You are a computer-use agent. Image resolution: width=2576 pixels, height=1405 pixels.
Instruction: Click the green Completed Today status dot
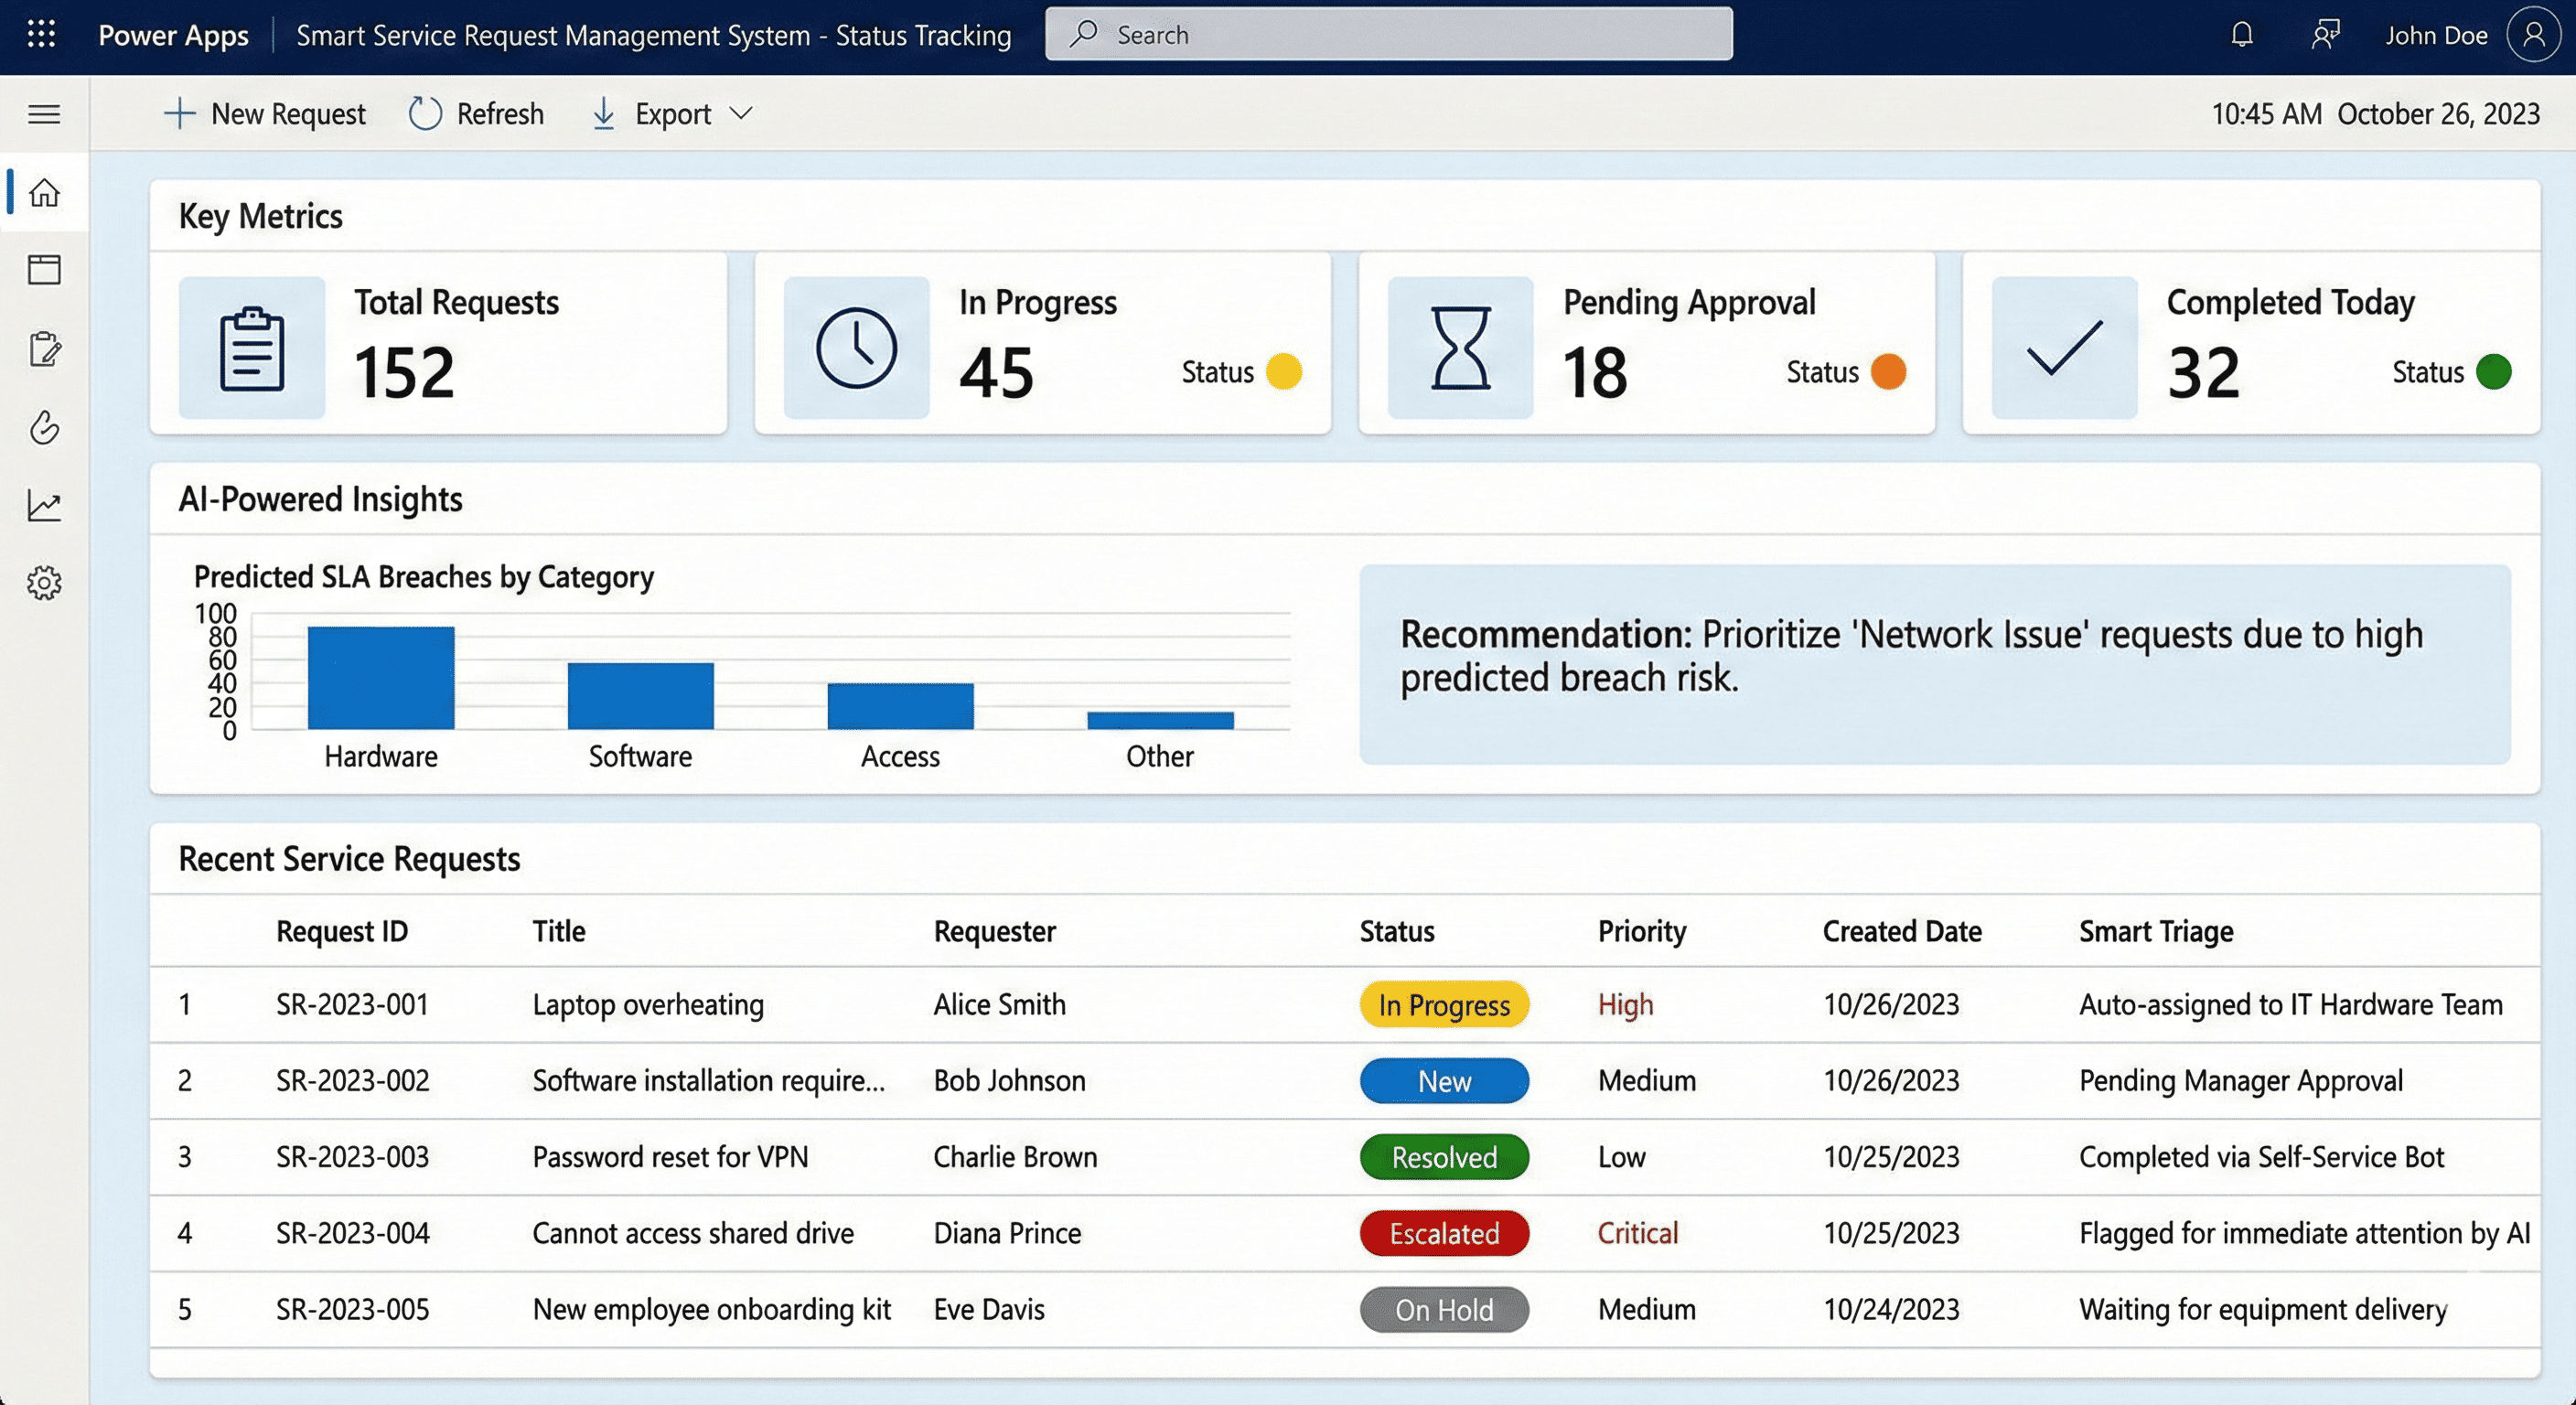point(2493,371)
